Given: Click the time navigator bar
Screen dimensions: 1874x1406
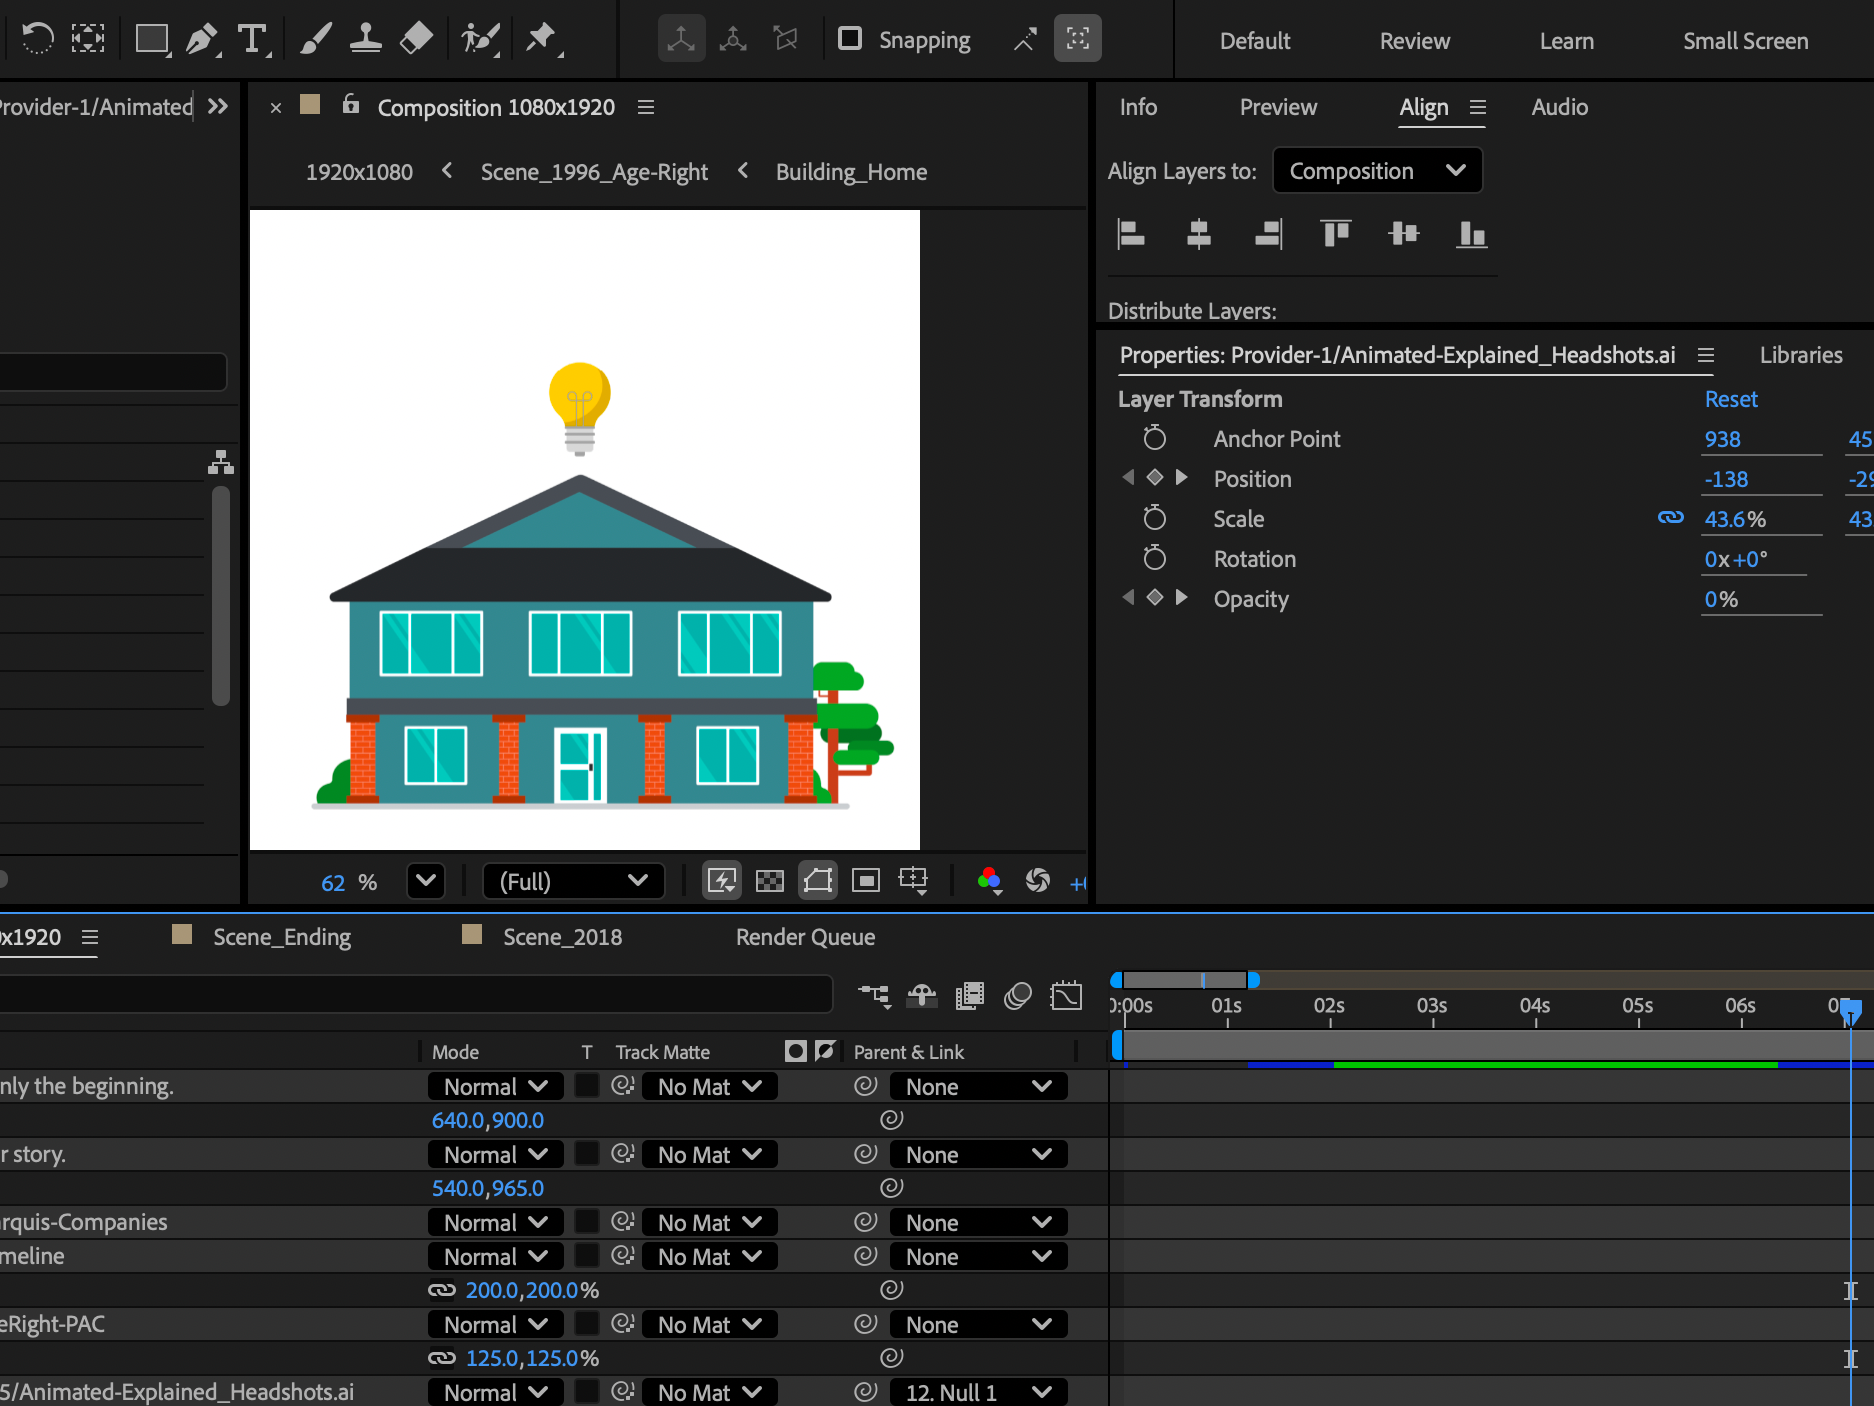Looking at the screenshot, I should [x=1185, y=980].
